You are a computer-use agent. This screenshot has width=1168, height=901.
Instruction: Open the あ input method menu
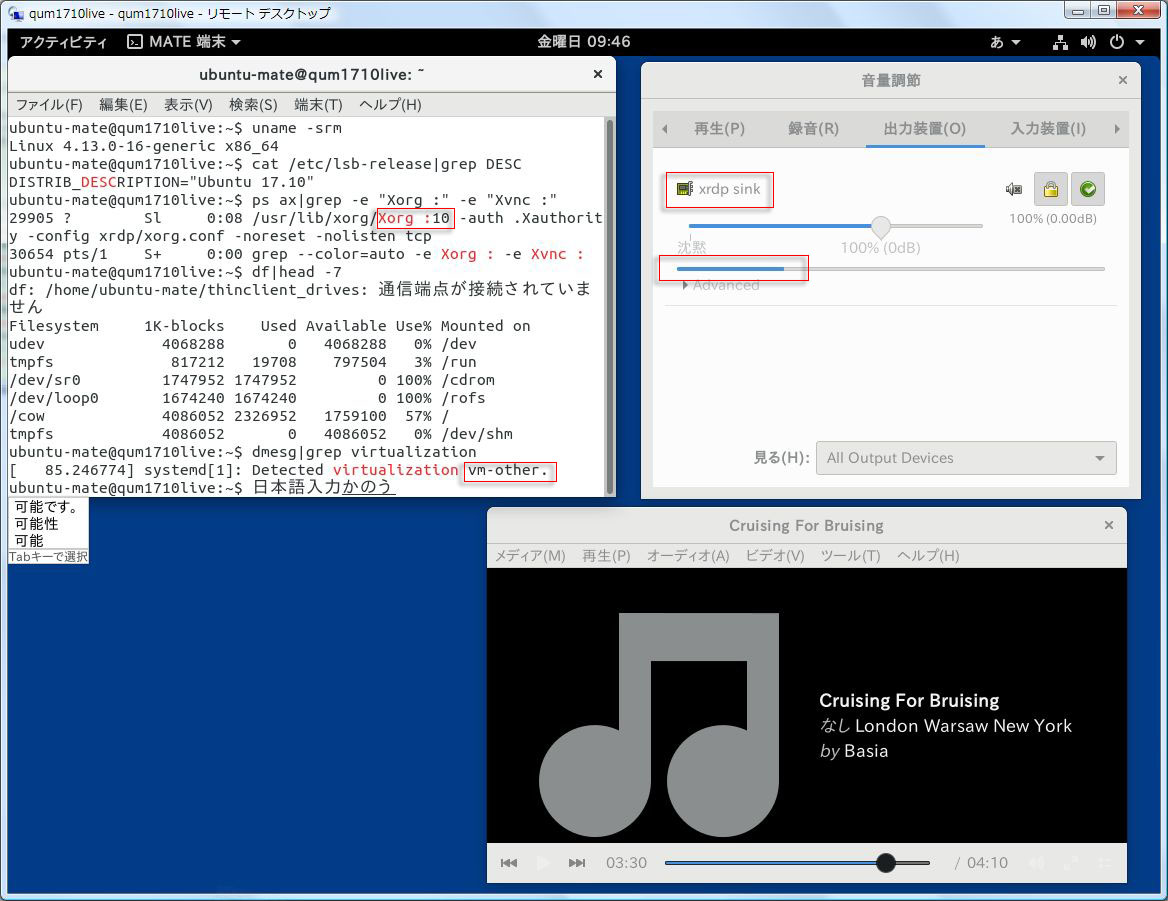coord(1005,42)
